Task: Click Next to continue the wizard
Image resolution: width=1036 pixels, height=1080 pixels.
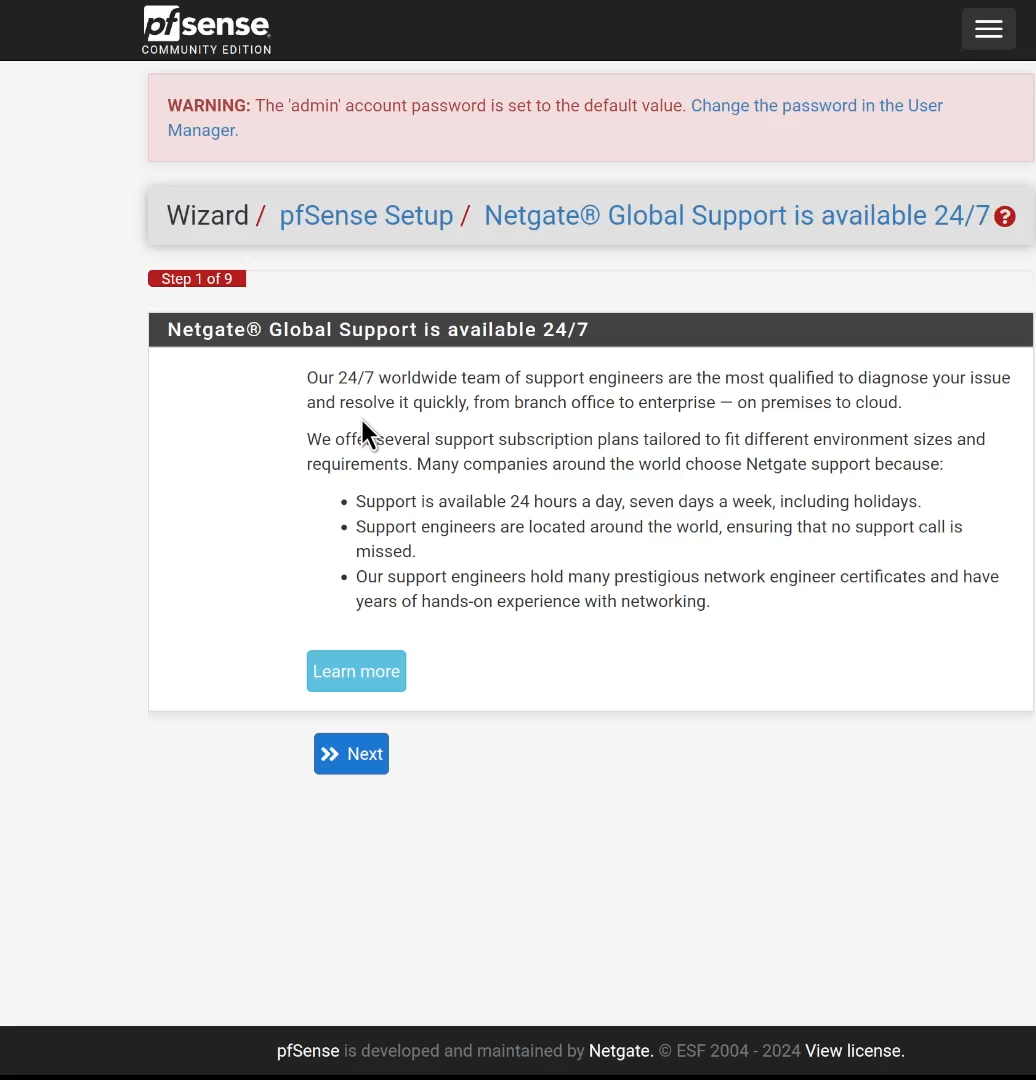Action: pos(351,754)
